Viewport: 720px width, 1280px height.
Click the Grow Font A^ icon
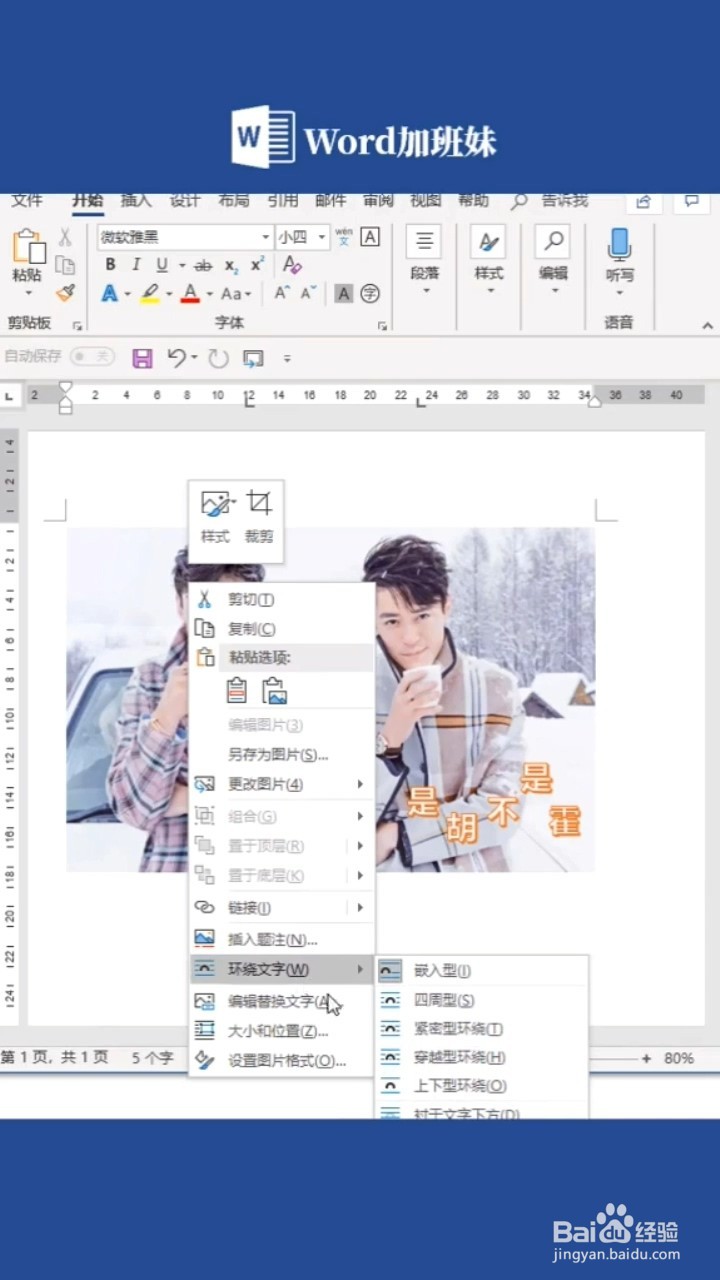click(x=282, y=293)
